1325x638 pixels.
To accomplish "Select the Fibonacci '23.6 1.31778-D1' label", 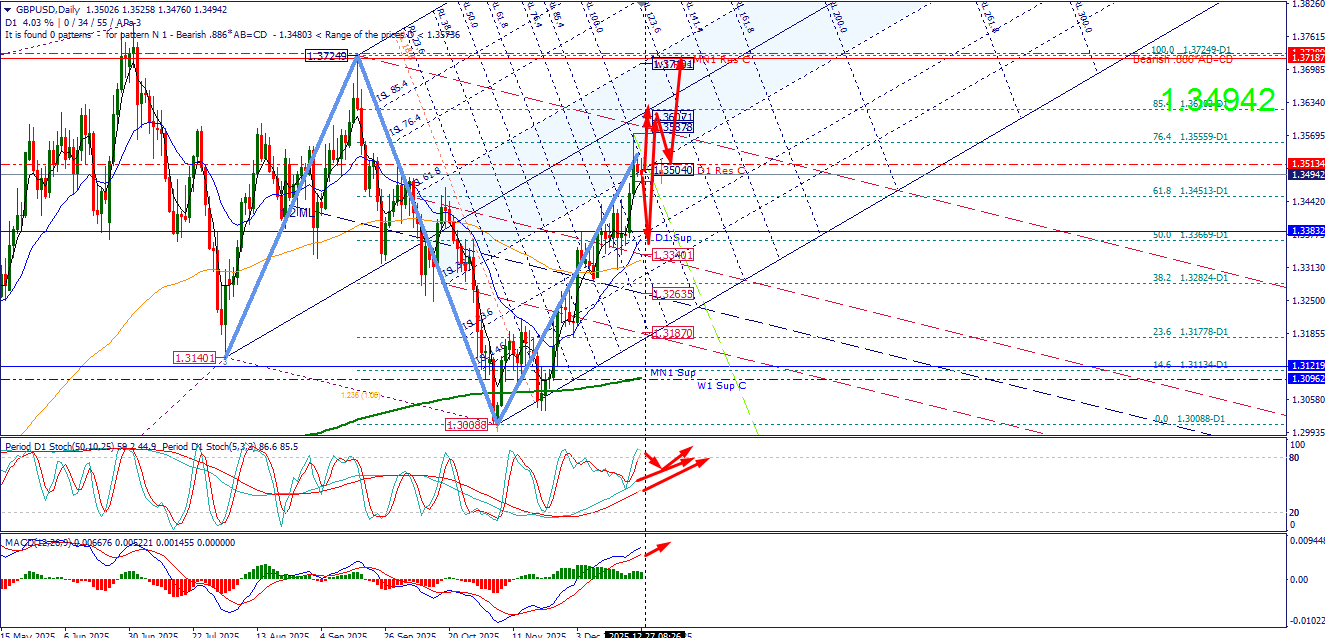I will [x=1189, y=332].
